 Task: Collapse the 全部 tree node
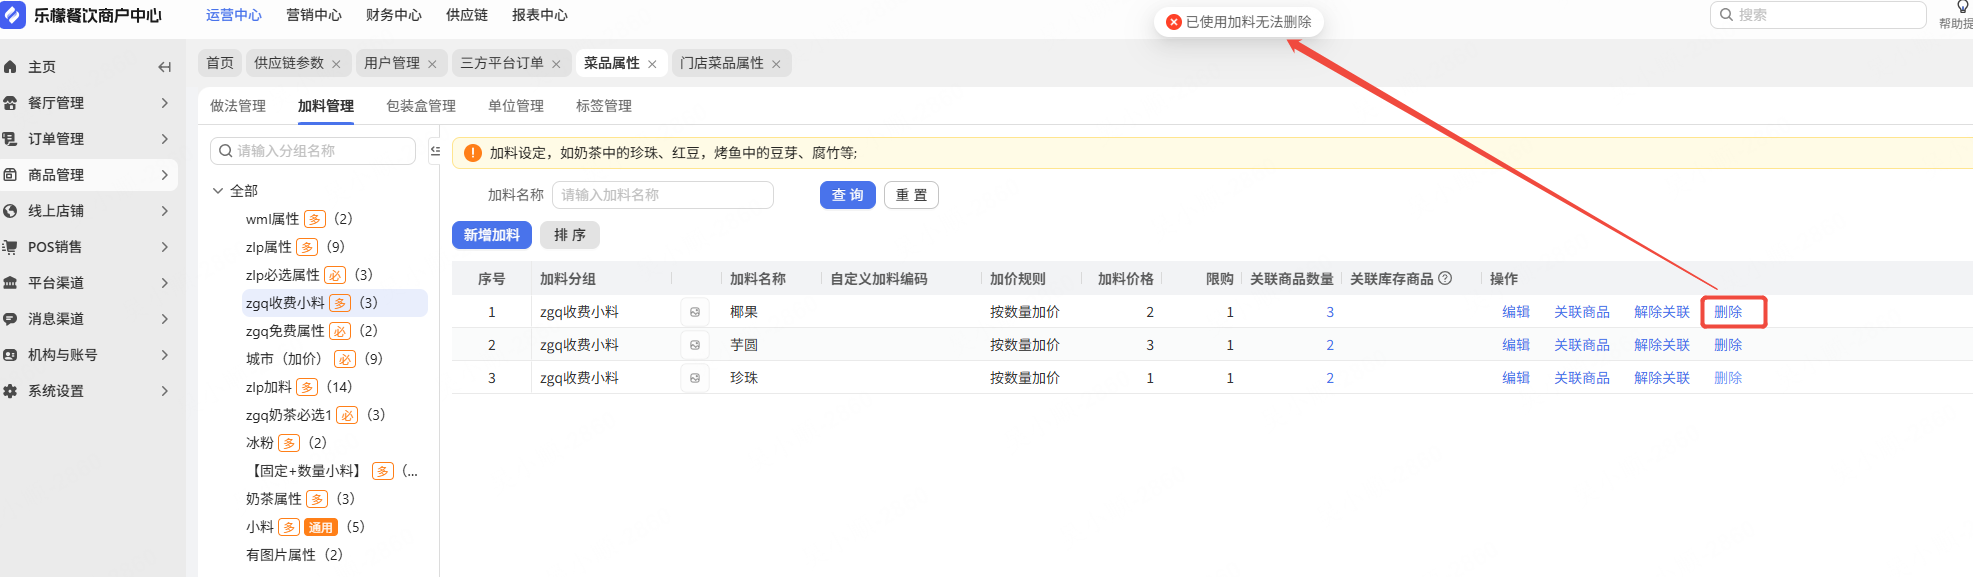218,191
